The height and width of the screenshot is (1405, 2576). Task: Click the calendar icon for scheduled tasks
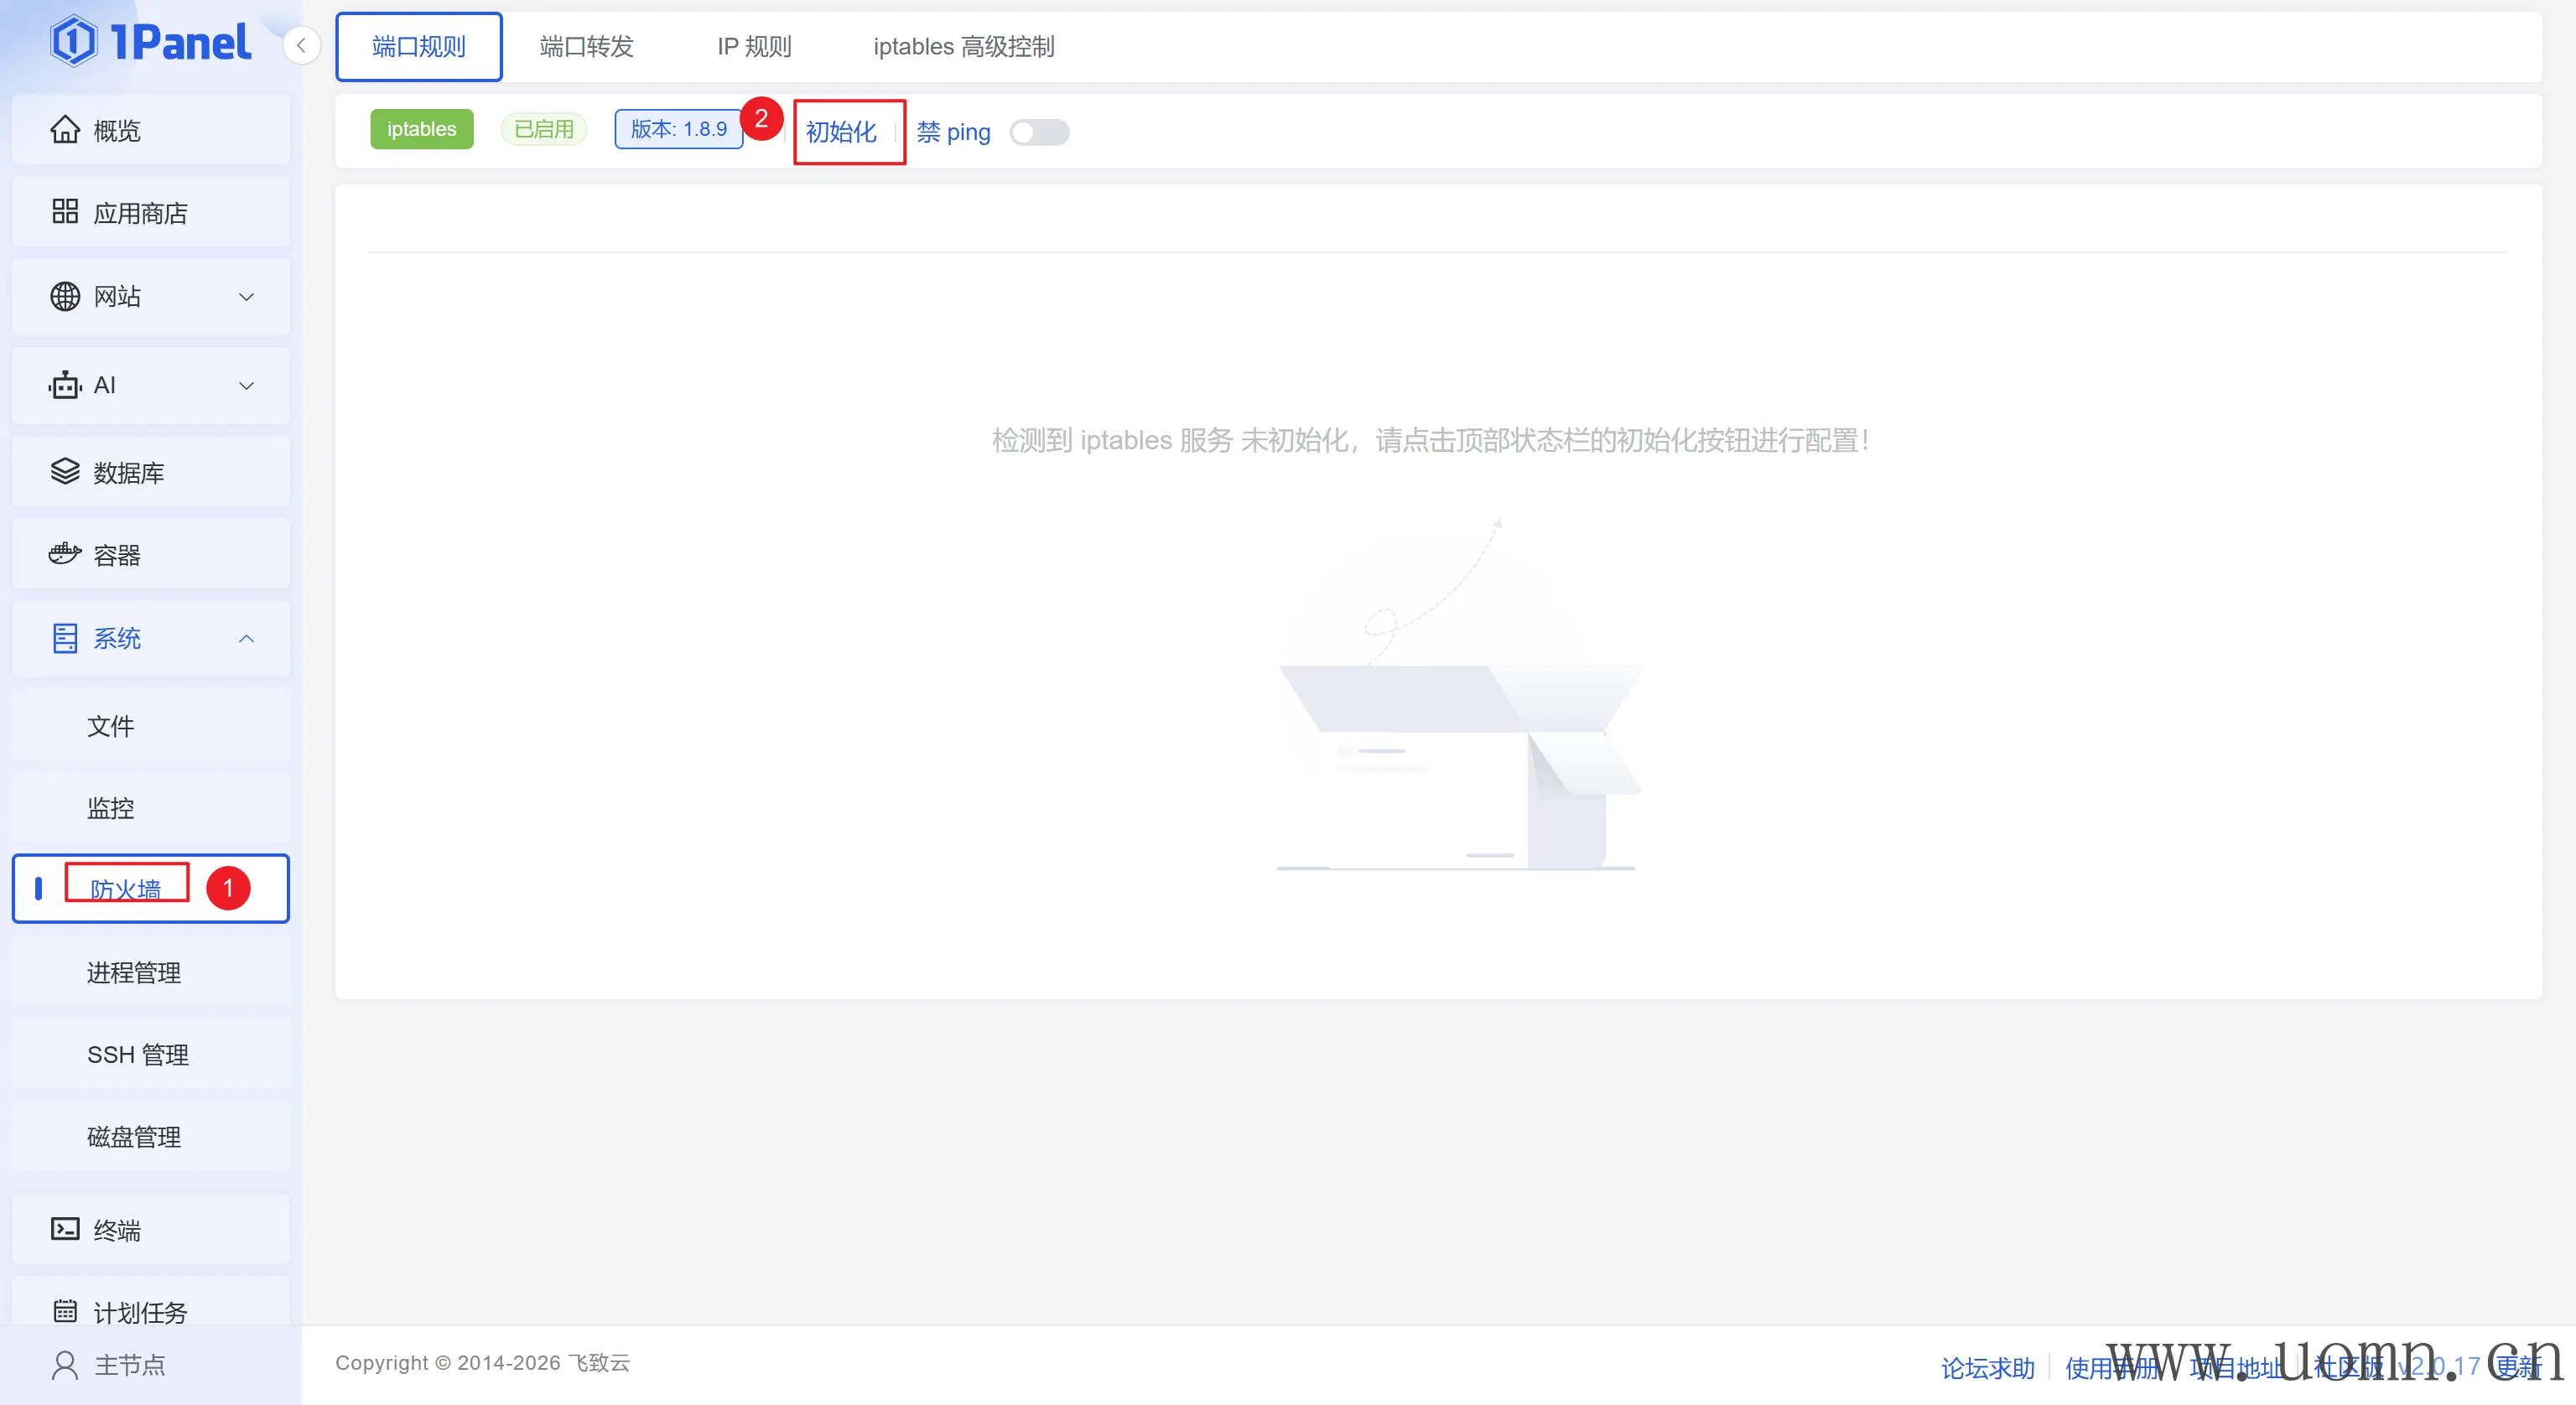65,1311
